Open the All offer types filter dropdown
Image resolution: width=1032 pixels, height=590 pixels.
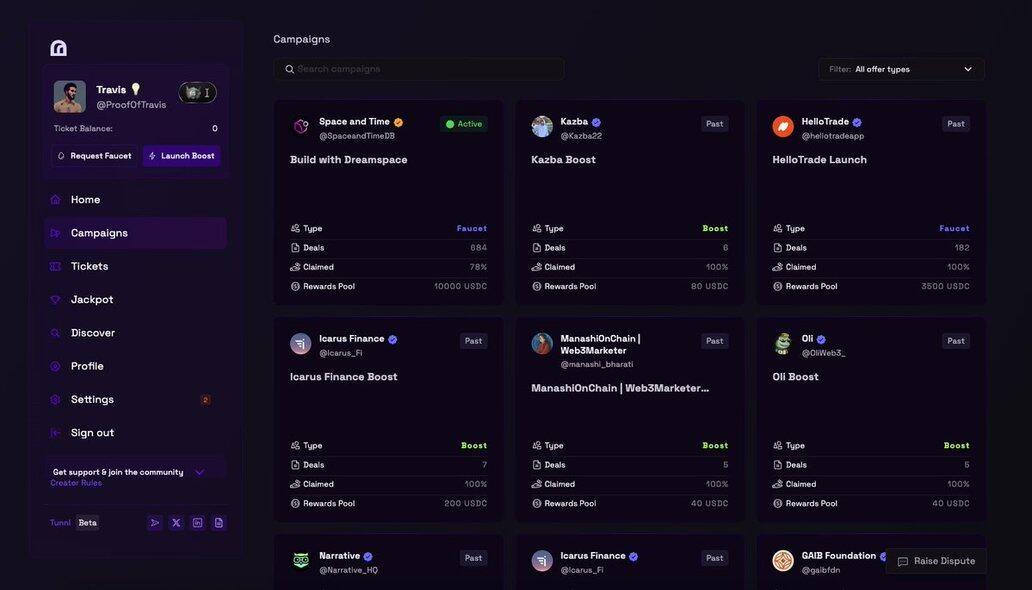[x=901, y=69]
